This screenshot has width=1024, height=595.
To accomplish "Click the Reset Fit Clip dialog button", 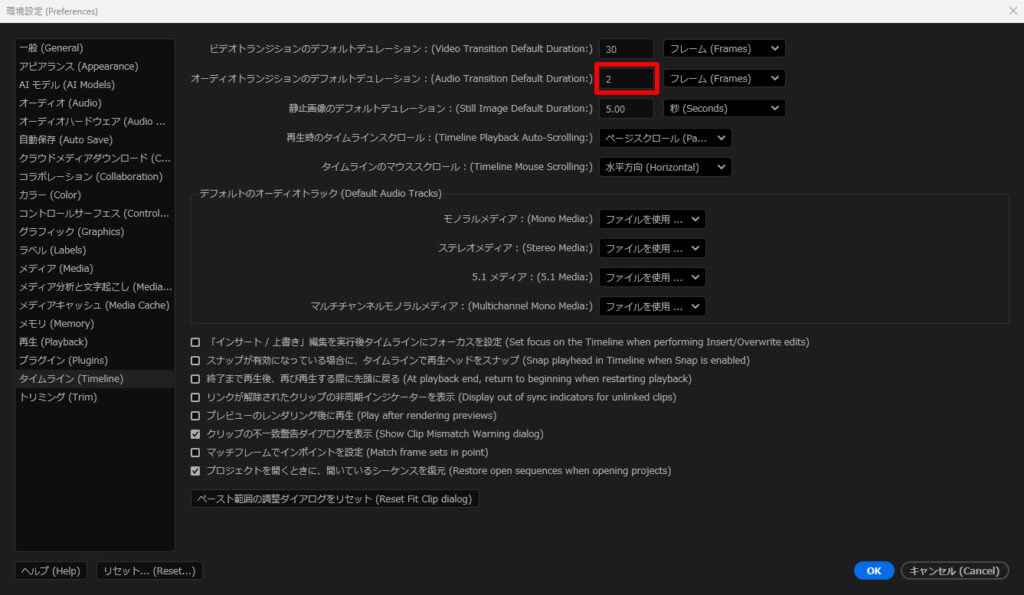I will coord(334,499).
